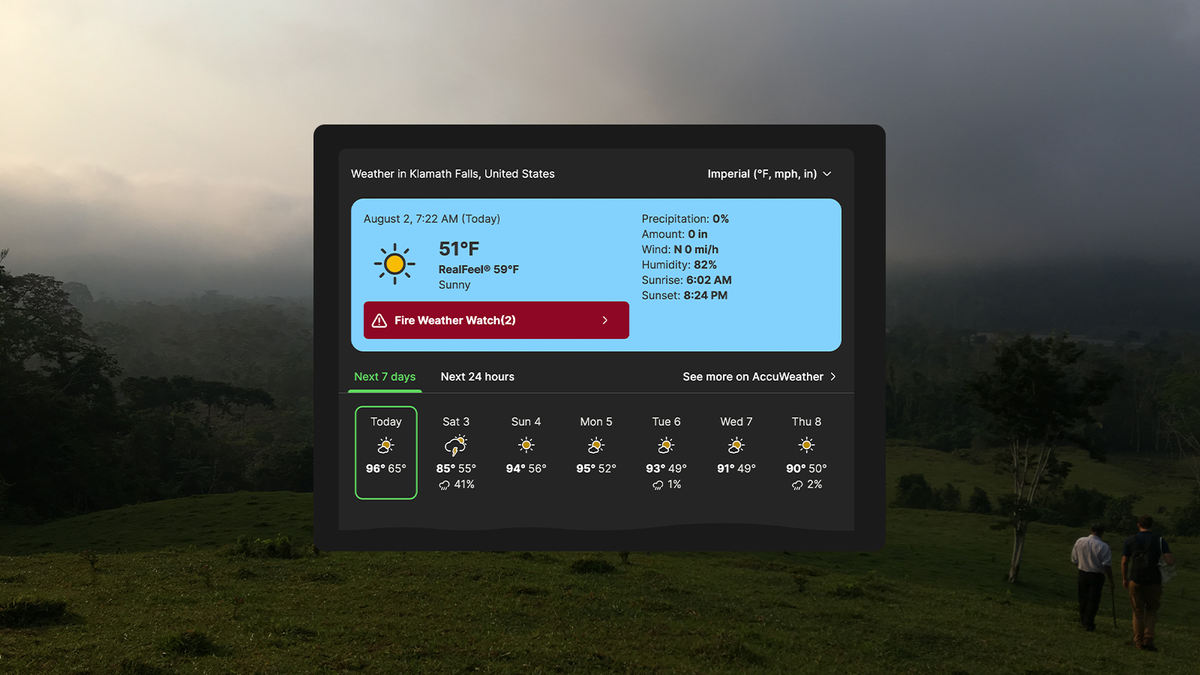Select the showers icon under Sat 3
Screen dimensions: 1200x675
pyautogui.click(x=456, y=443)
